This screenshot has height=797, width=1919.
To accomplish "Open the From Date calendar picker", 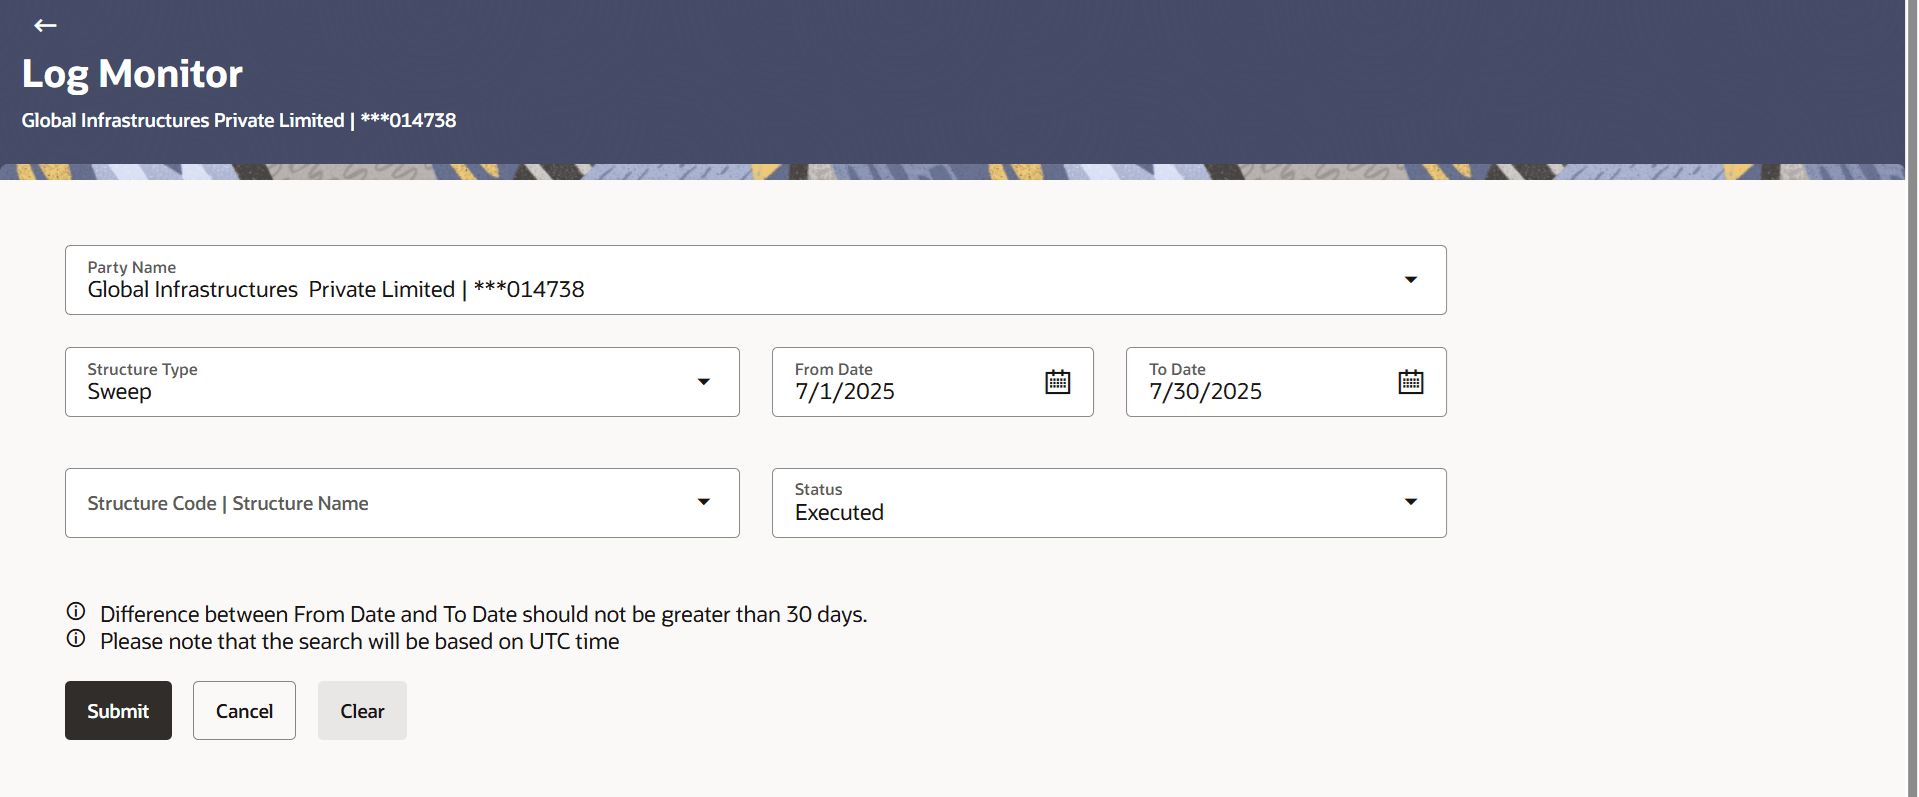I will pos(1058,382).
